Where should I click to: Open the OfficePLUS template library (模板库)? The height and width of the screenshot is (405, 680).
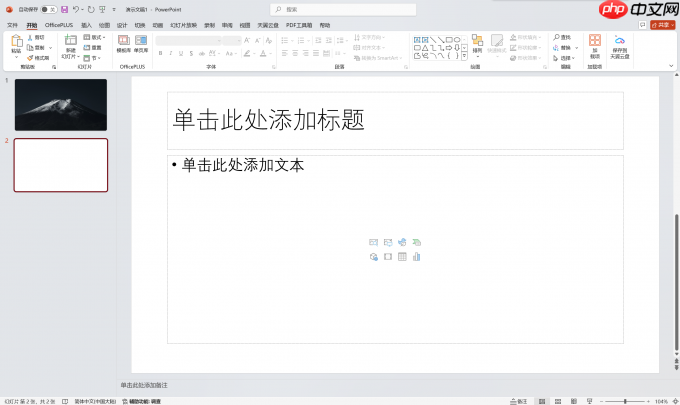click(124, 44)
